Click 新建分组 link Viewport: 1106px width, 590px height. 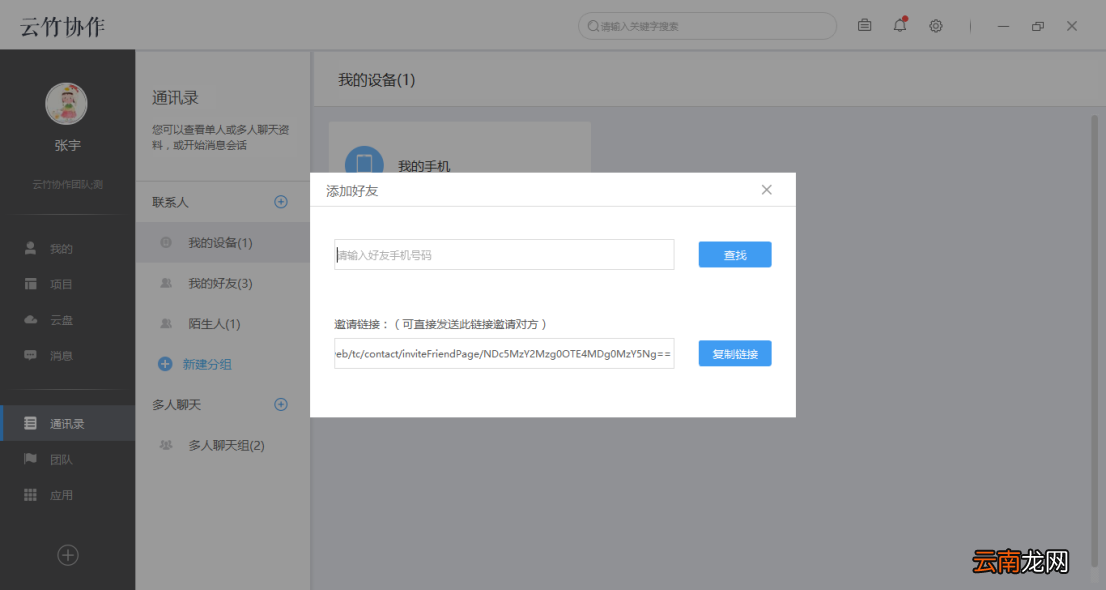(x=207, y=364)
